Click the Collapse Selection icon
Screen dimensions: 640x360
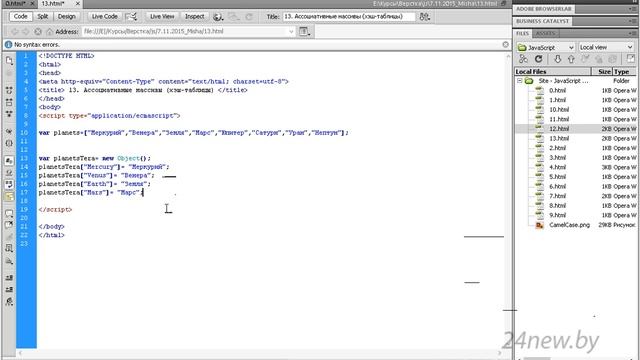(9, 102)
